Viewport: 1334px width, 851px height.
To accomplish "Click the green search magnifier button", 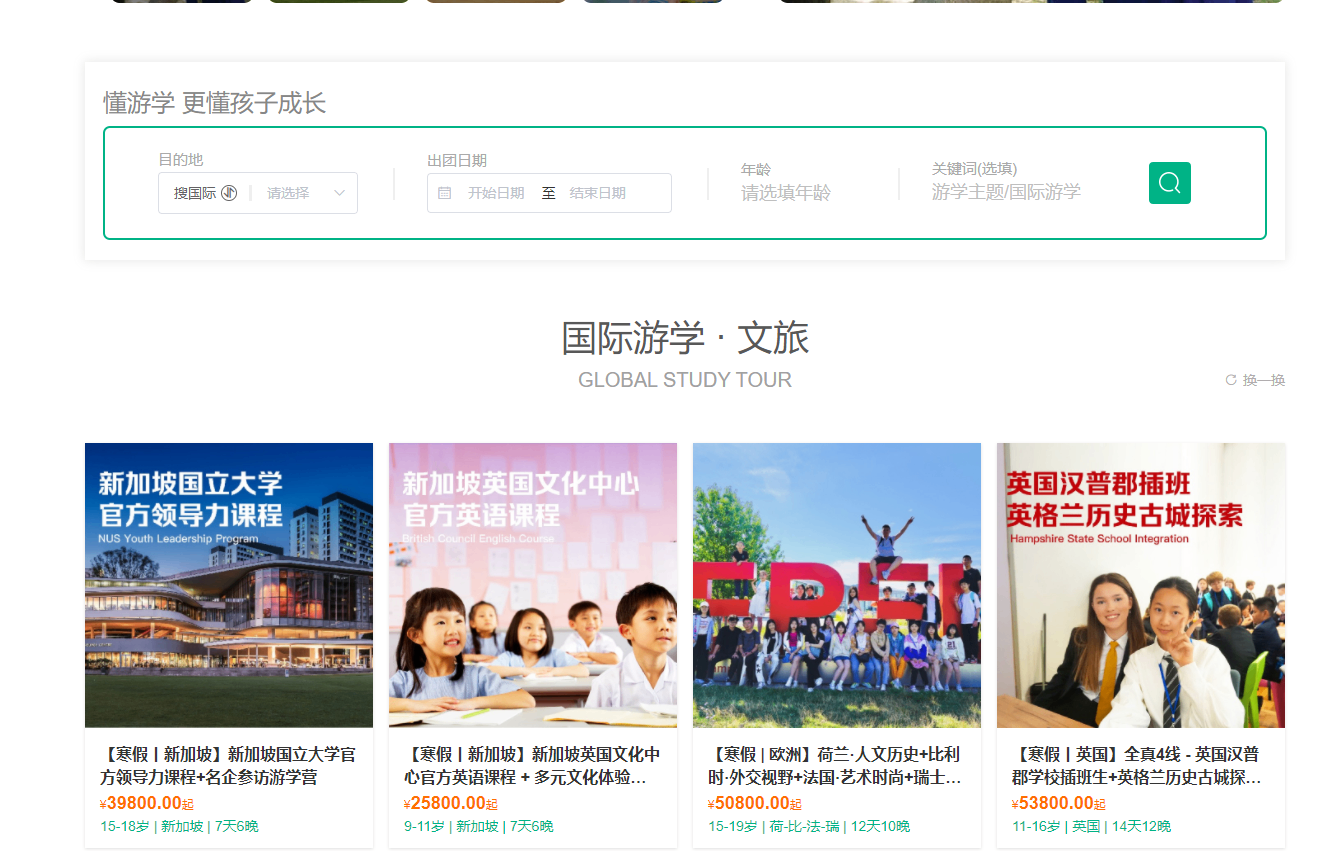I will tap(1169, 183).
